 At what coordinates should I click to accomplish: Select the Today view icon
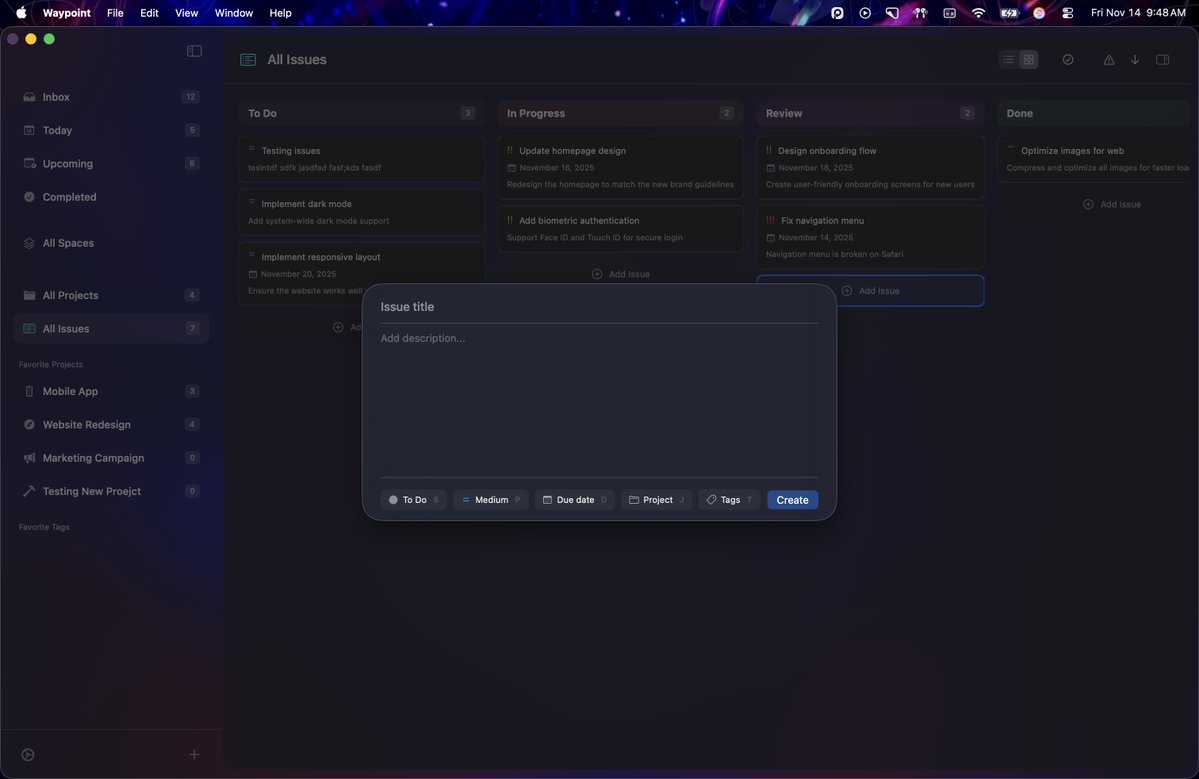[x=27, y=130]
